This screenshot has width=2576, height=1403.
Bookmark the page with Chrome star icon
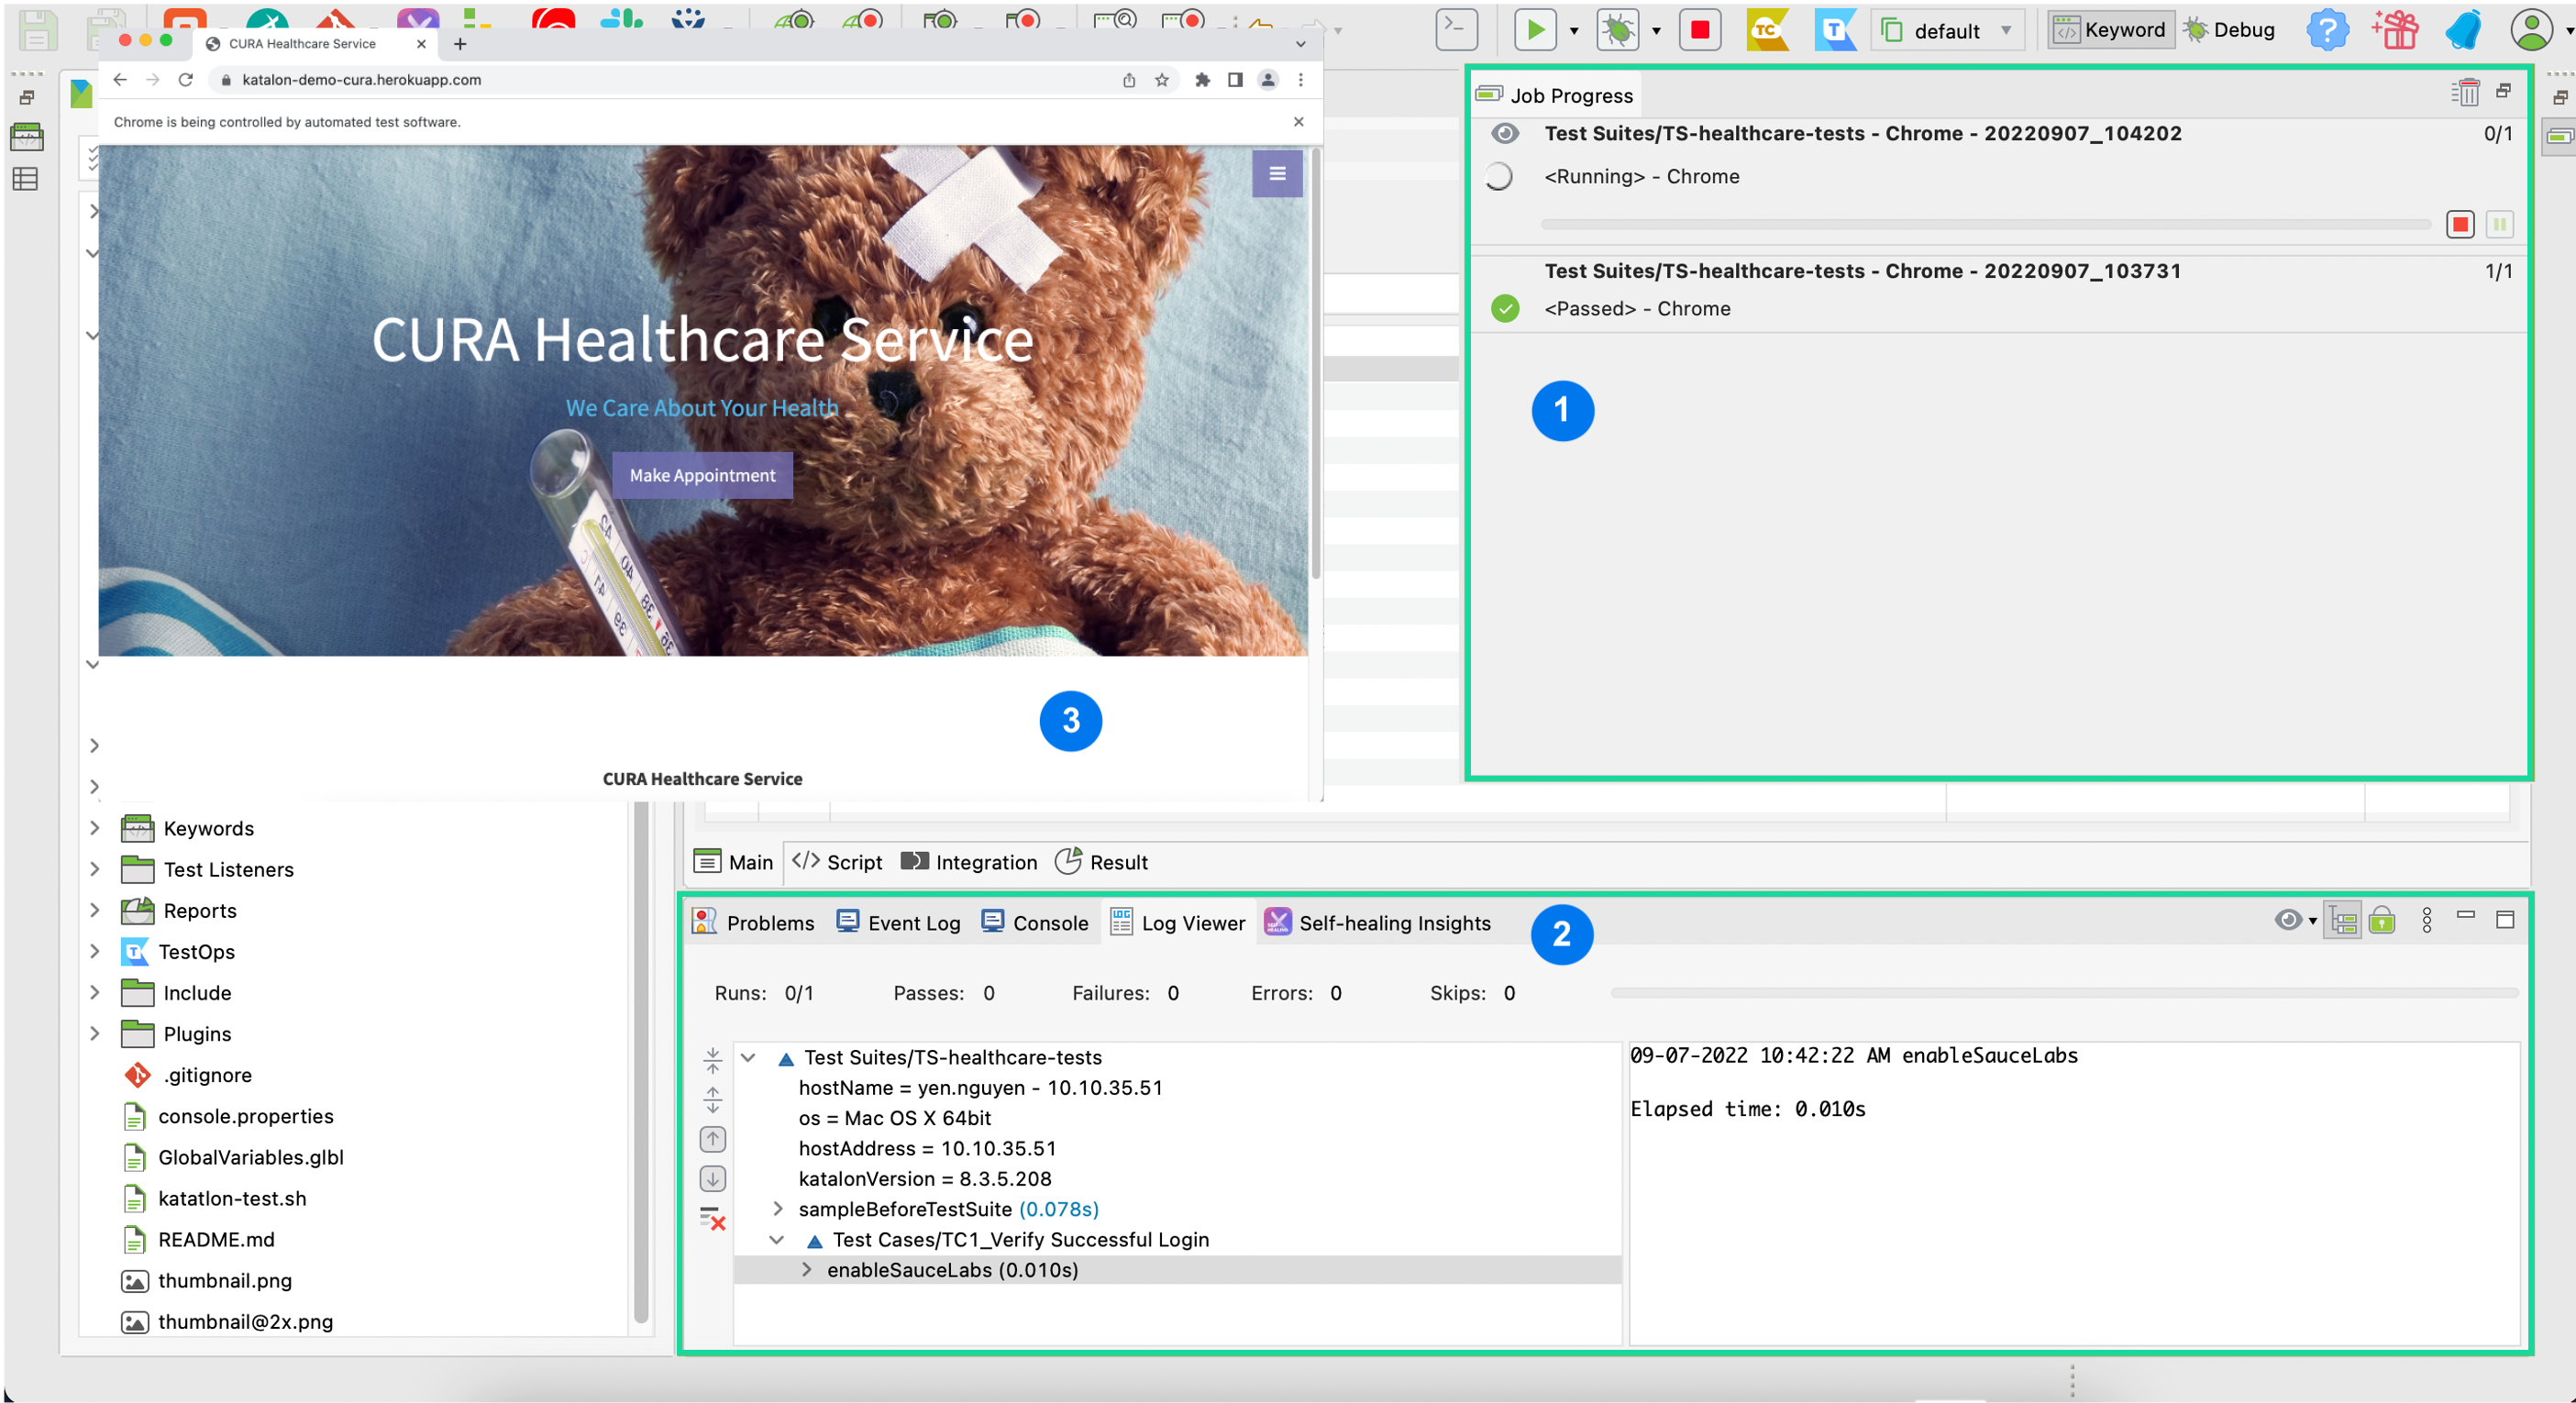(x=1161, y=80)
